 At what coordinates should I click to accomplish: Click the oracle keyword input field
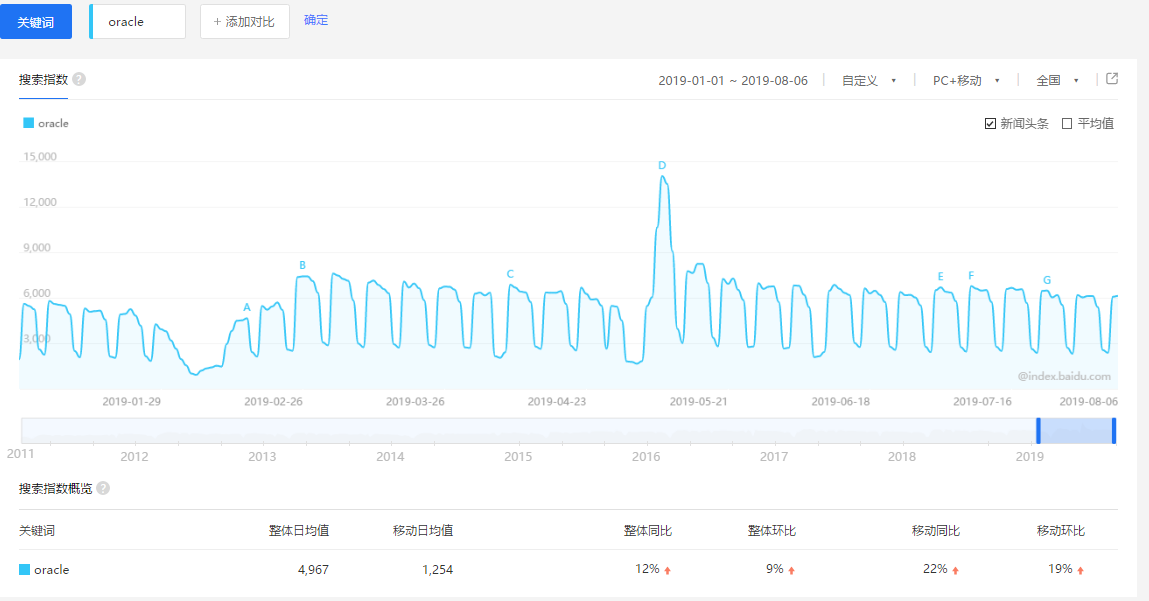[139, 21]
